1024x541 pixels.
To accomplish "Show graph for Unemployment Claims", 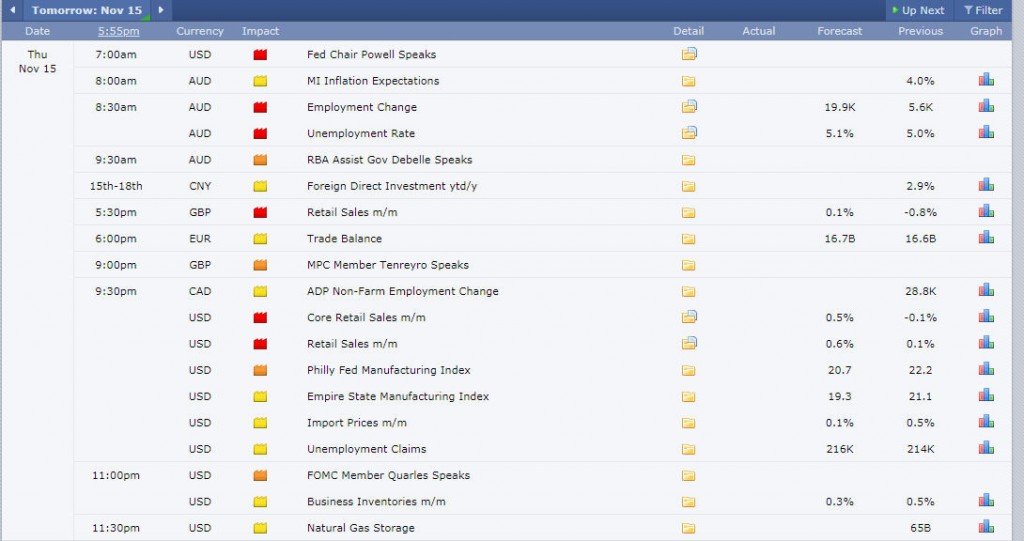I will 986,448.
